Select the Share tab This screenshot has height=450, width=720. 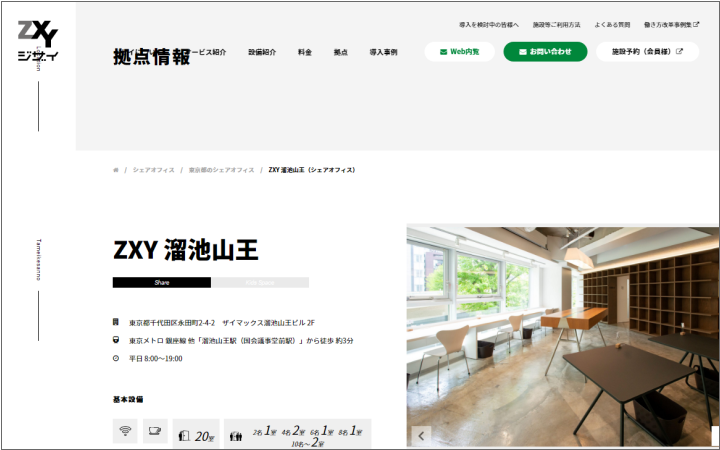pos(162,282)
